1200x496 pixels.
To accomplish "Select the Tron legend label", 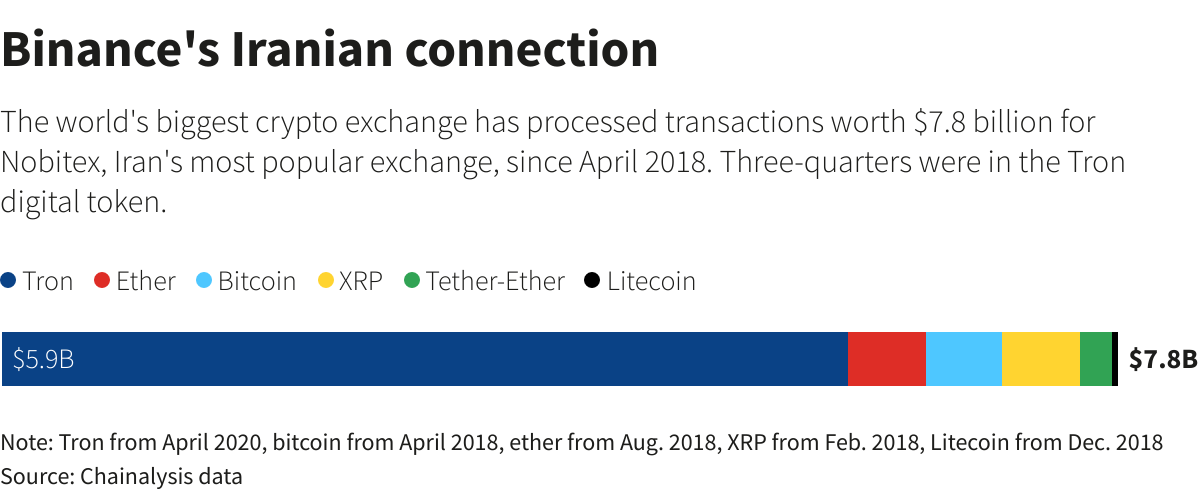I will tap(48, 281).
